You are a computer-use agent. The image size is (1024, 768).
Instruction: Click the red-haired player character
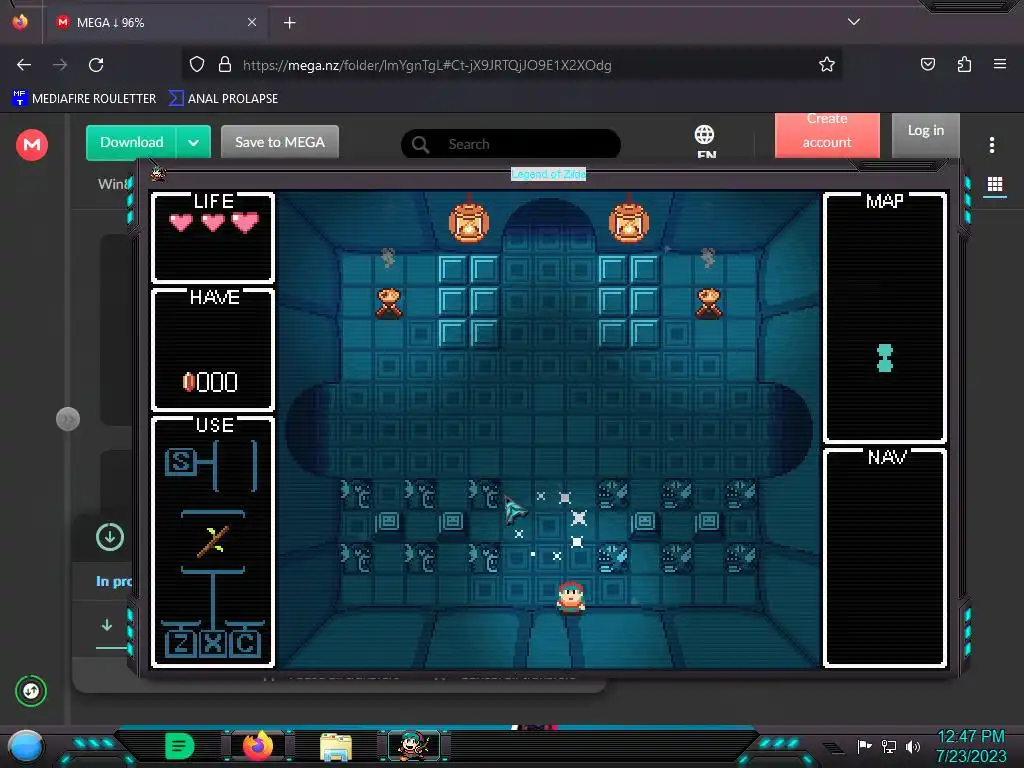(571, 598)
